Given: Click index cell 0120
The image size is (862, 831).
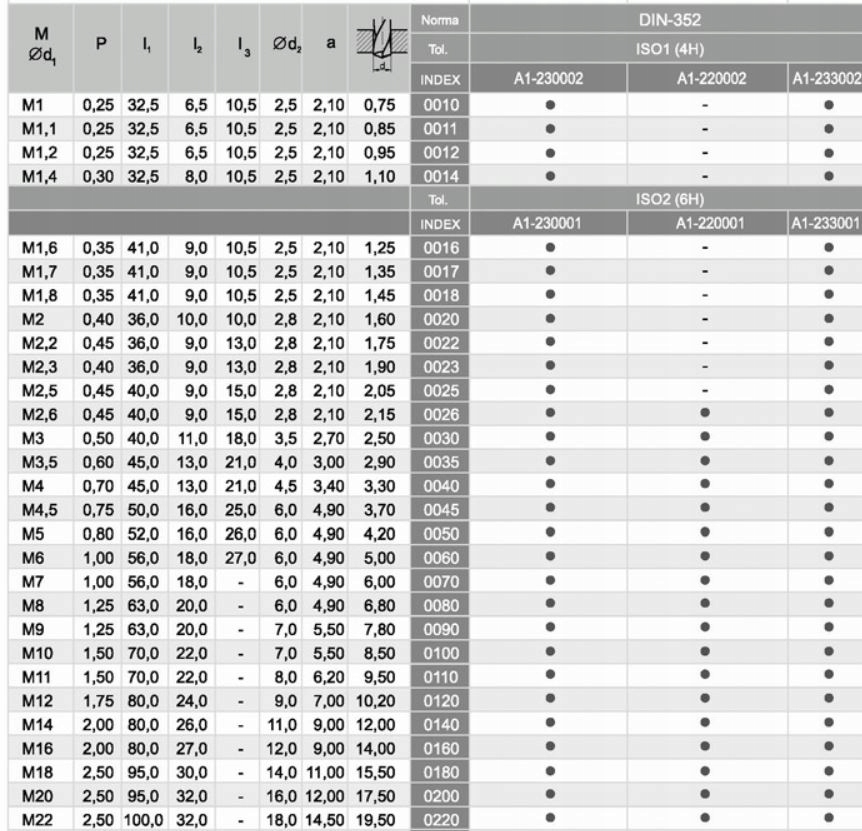Looking at the screenshot, I should coord(440,701).
